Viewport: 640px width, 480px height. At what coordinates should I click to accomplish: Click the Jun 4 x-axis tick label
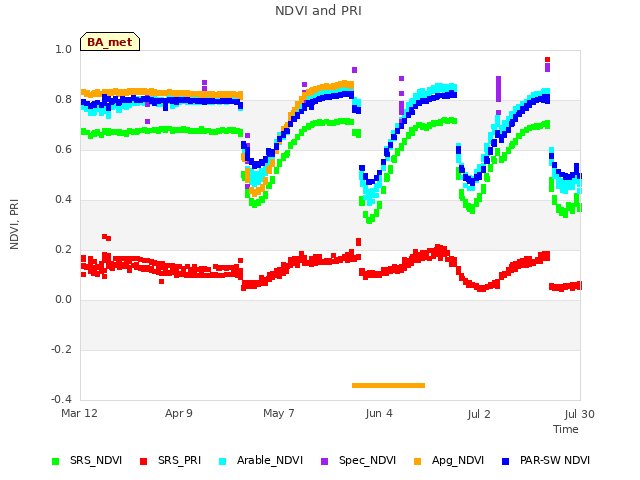tap(379, 413)
